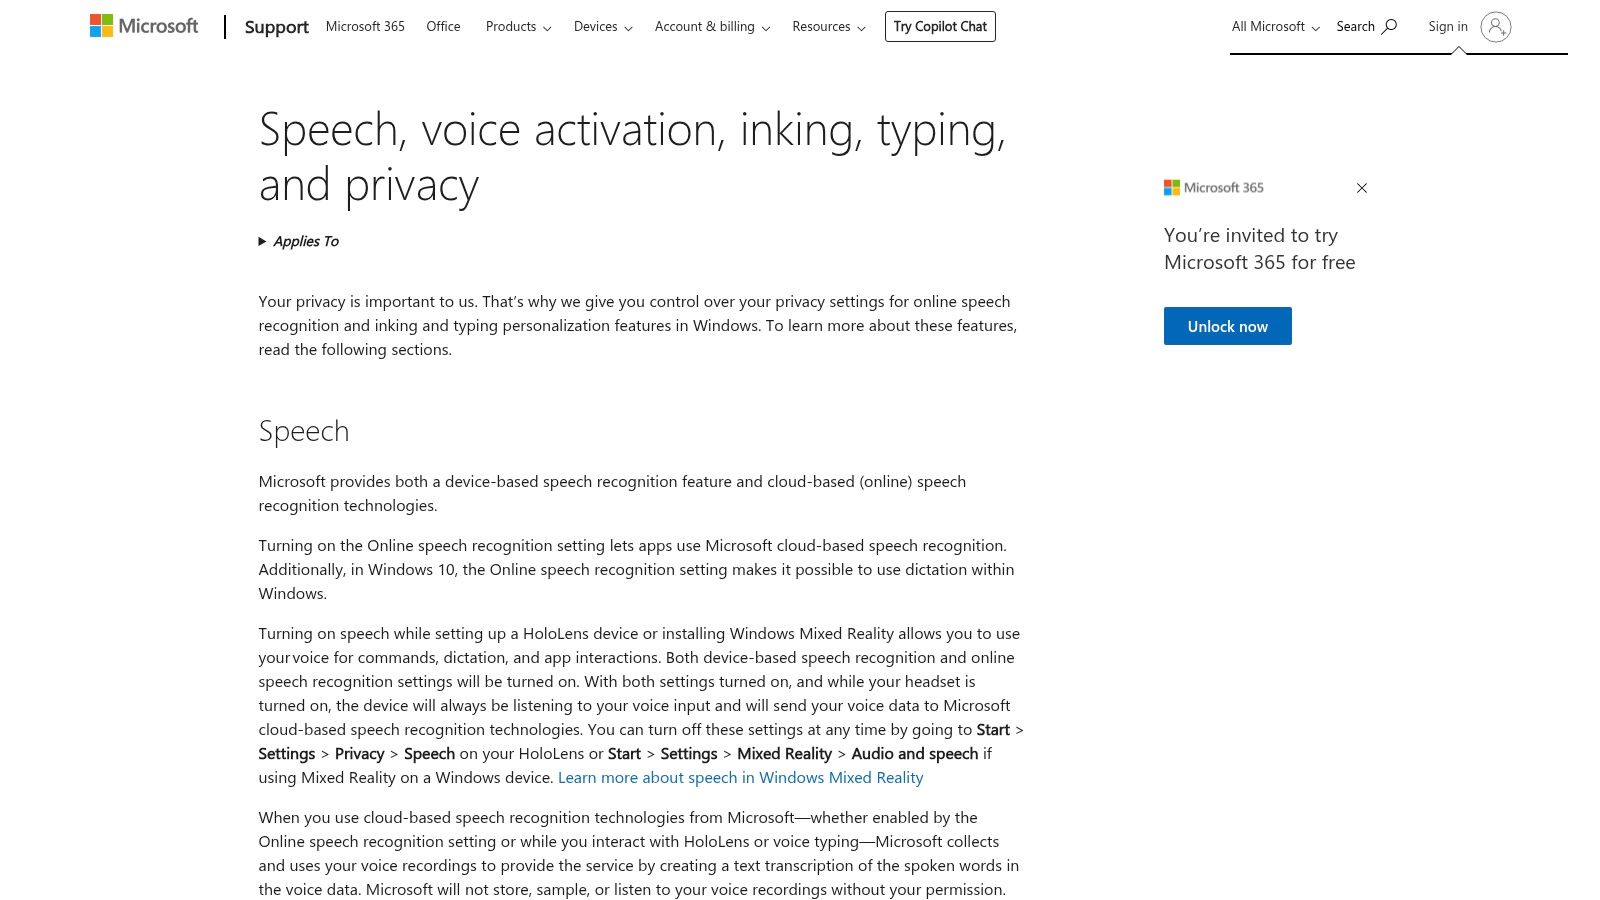1600x900 pixels.
Task: Dismiss the Microsoft 365 invitation with the X
Action: point(1361,188)
